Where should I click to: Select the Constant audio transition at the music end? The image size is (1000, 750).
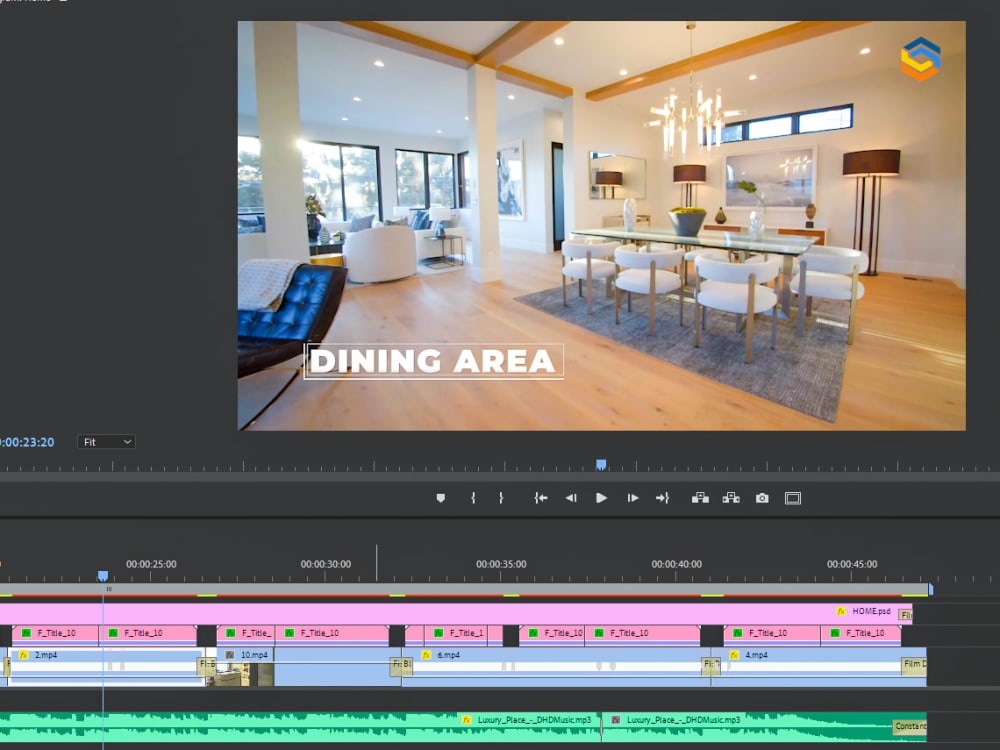909,726
